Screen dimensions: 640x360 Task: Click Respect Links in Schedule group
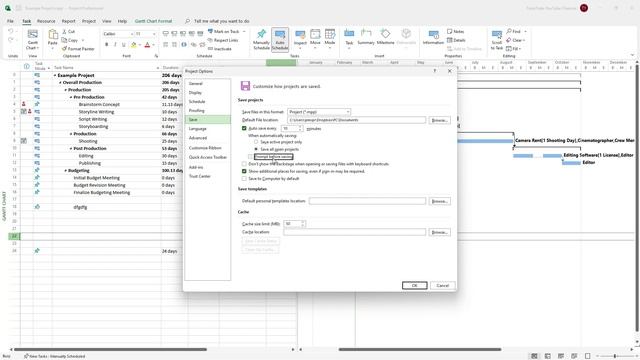click(223, 40)
